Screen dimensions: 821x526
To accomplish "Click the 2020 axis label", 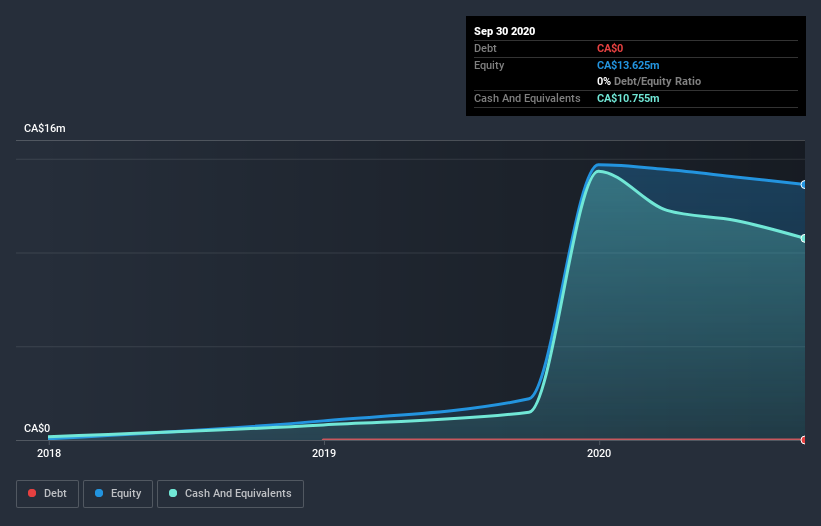I will coord(599,453).
